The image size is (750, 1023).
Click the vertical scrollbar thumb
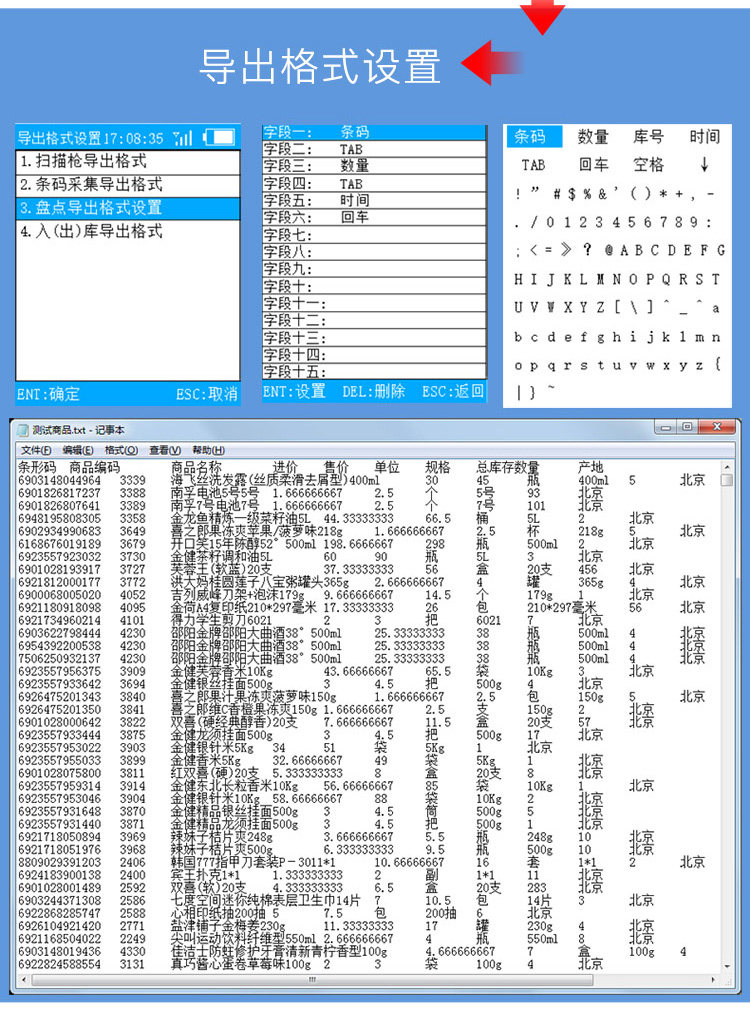(x=727, y=481)
